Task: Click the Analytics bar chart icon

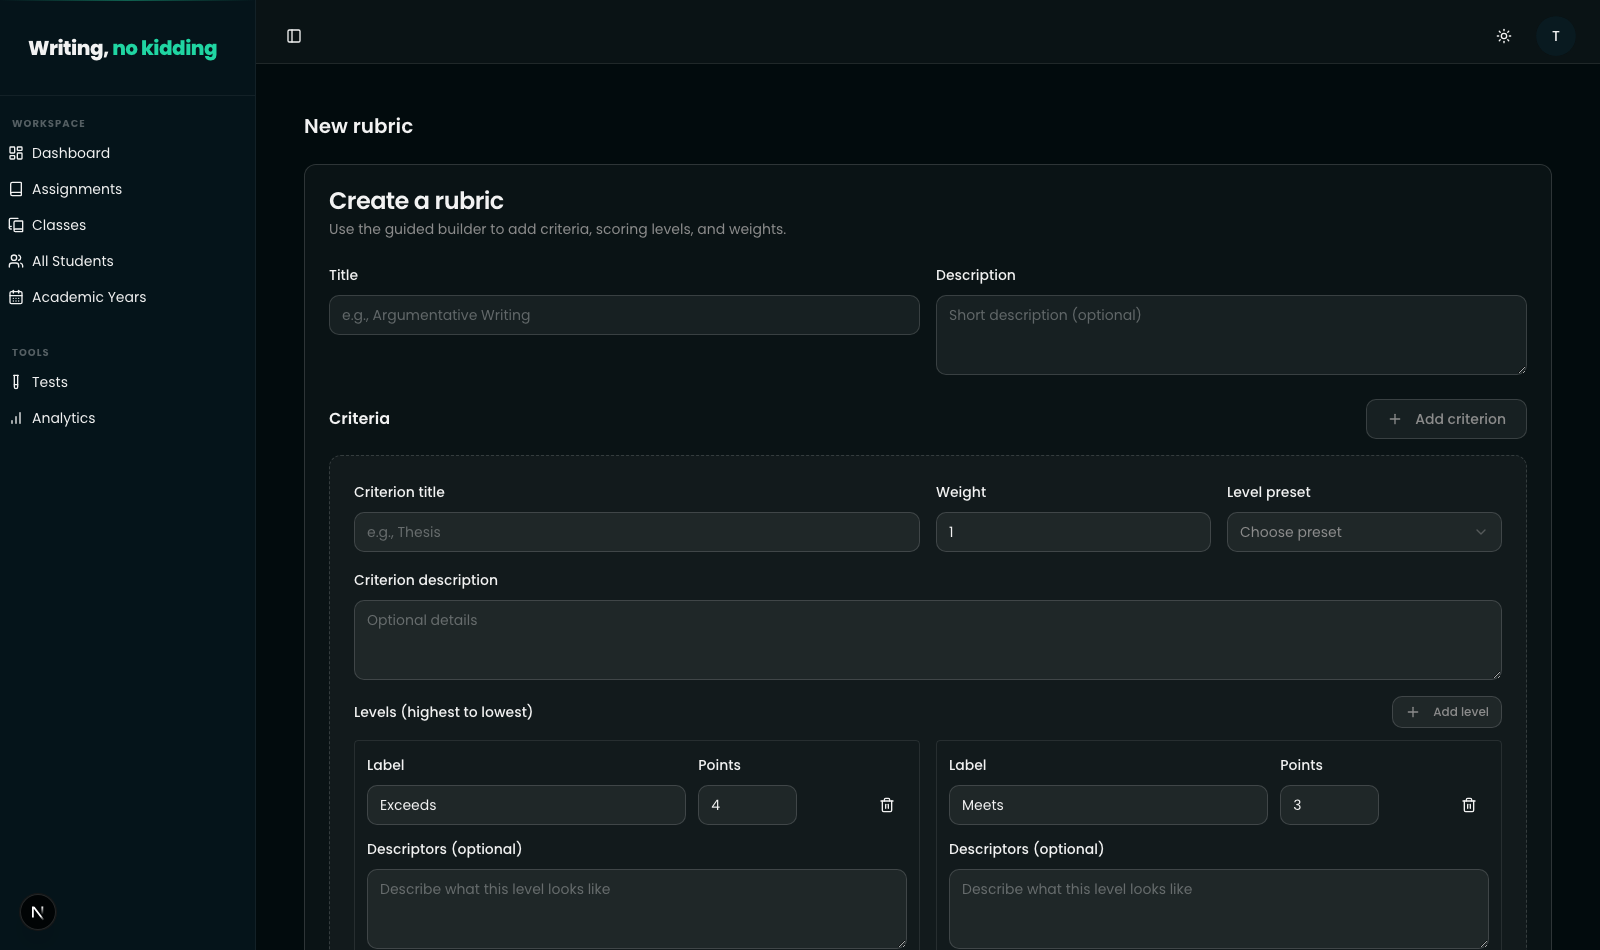Action: click(16, 418)
